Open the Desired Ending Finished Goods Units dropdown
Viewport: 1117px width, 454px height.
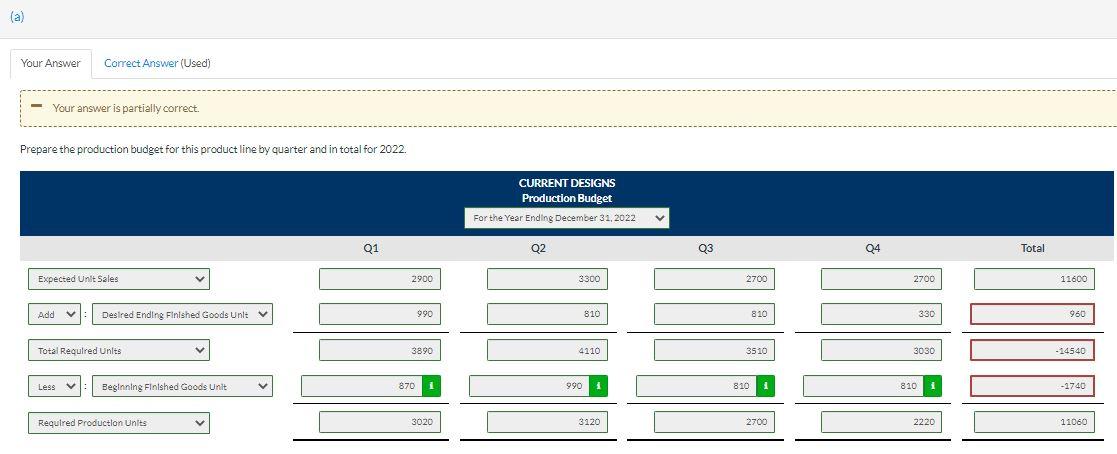[182, 314]
